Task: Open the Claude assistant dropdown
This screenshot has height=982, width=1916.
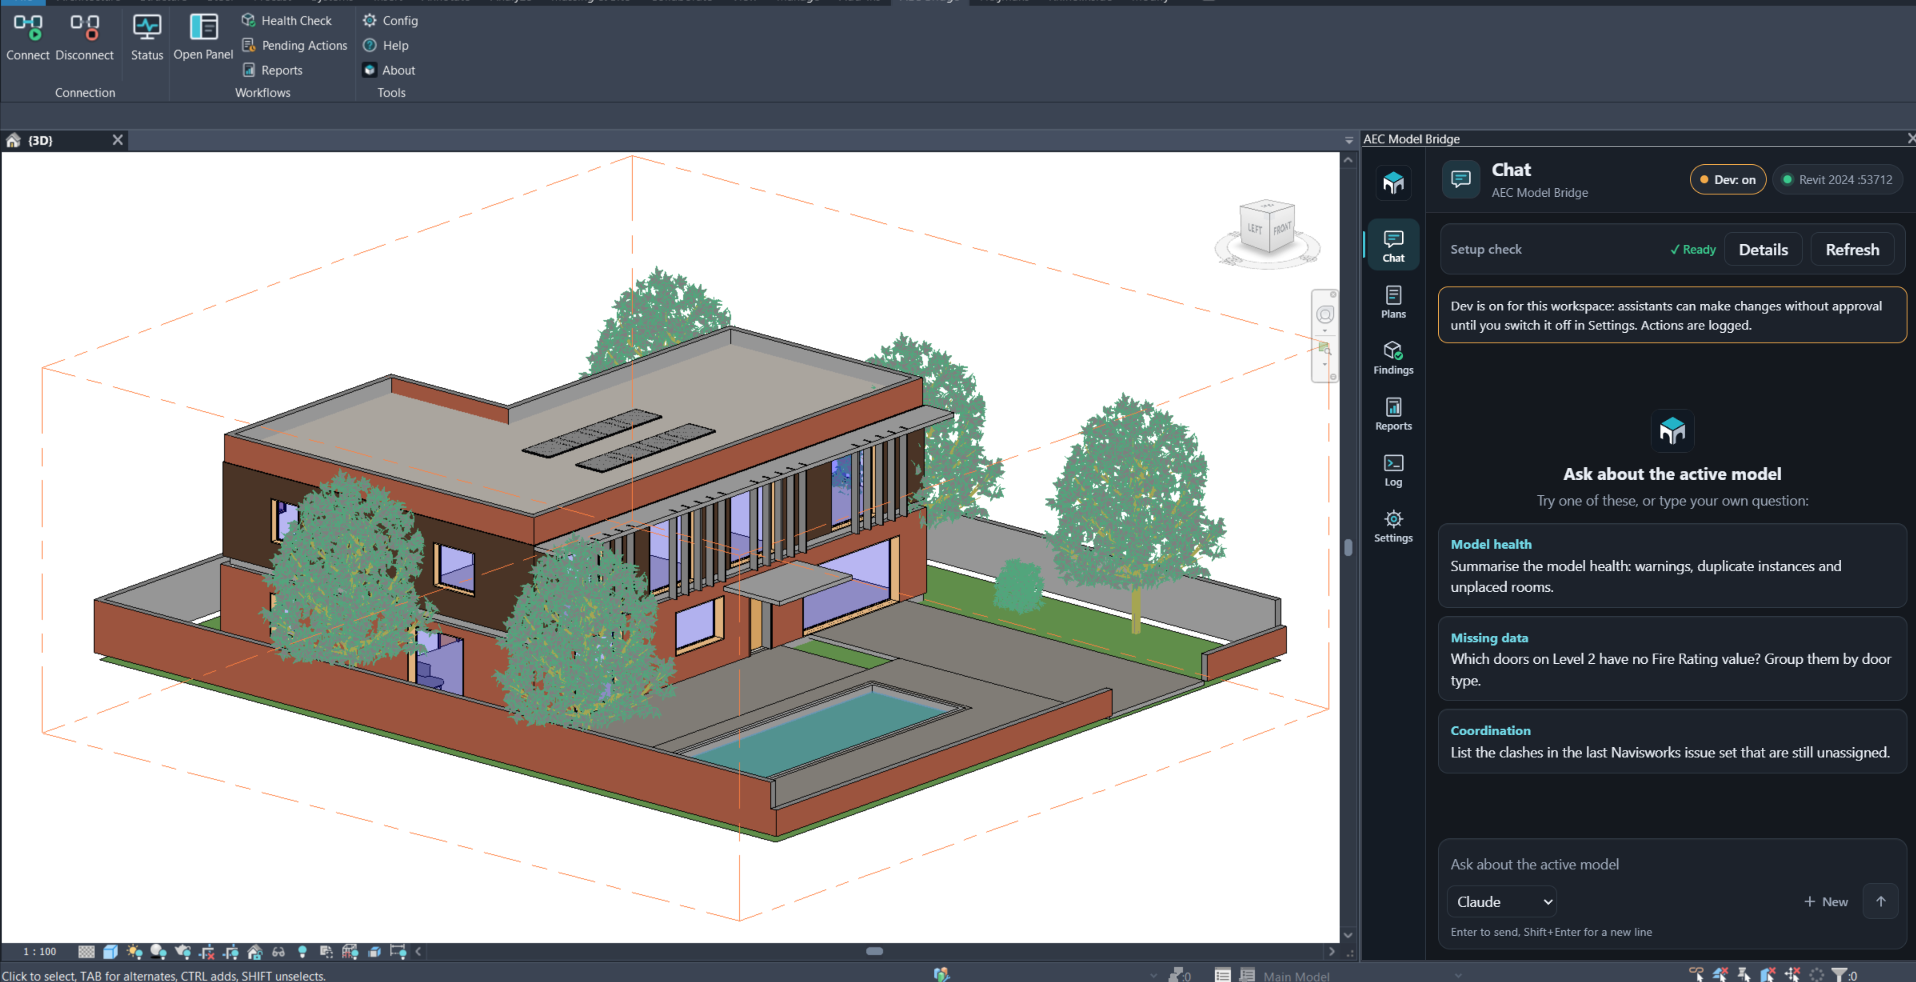Action: coord(1502,902)
